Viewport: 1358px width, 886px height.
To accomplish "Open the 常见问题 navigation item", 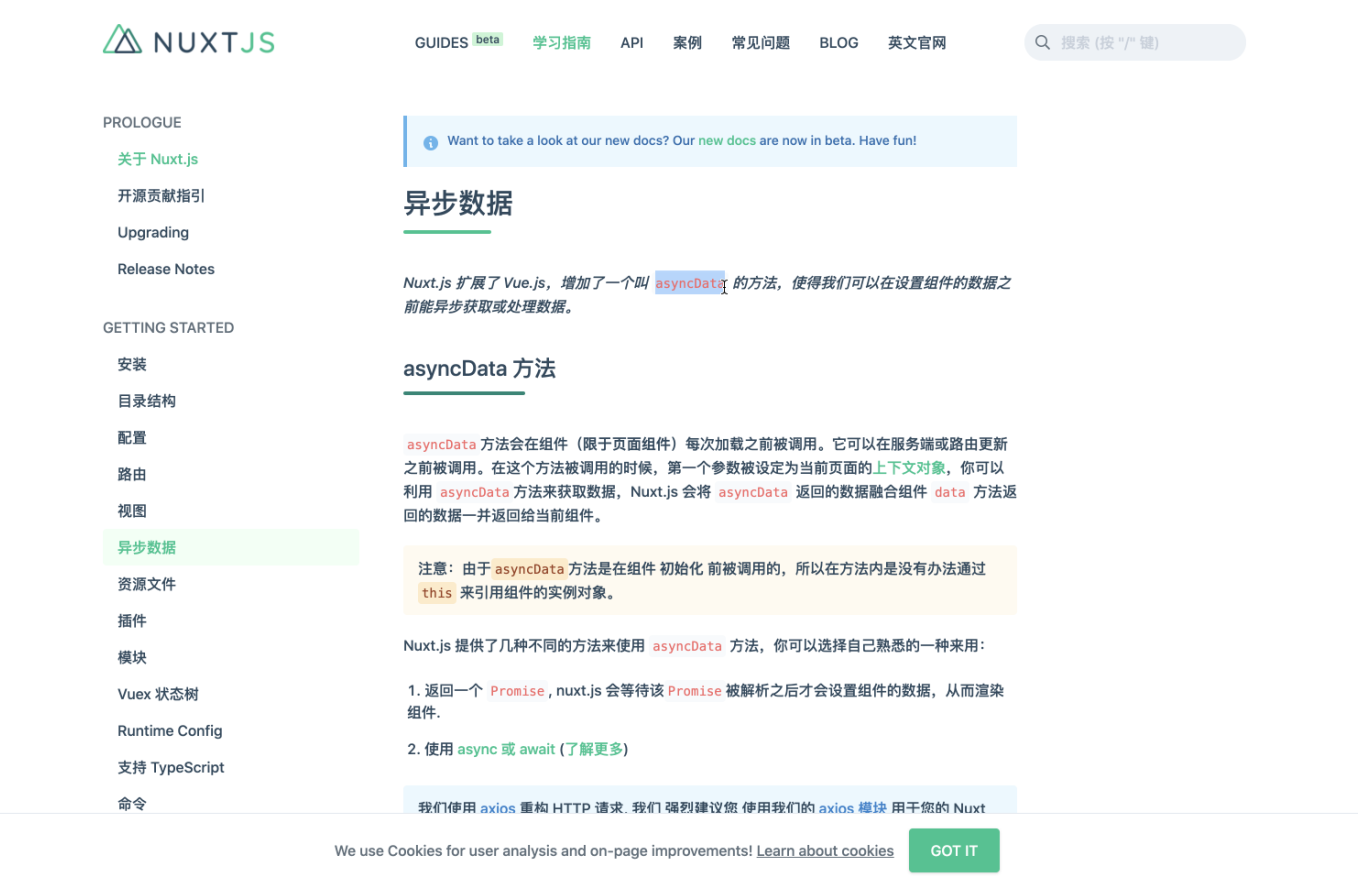I will tap(760, 42).
